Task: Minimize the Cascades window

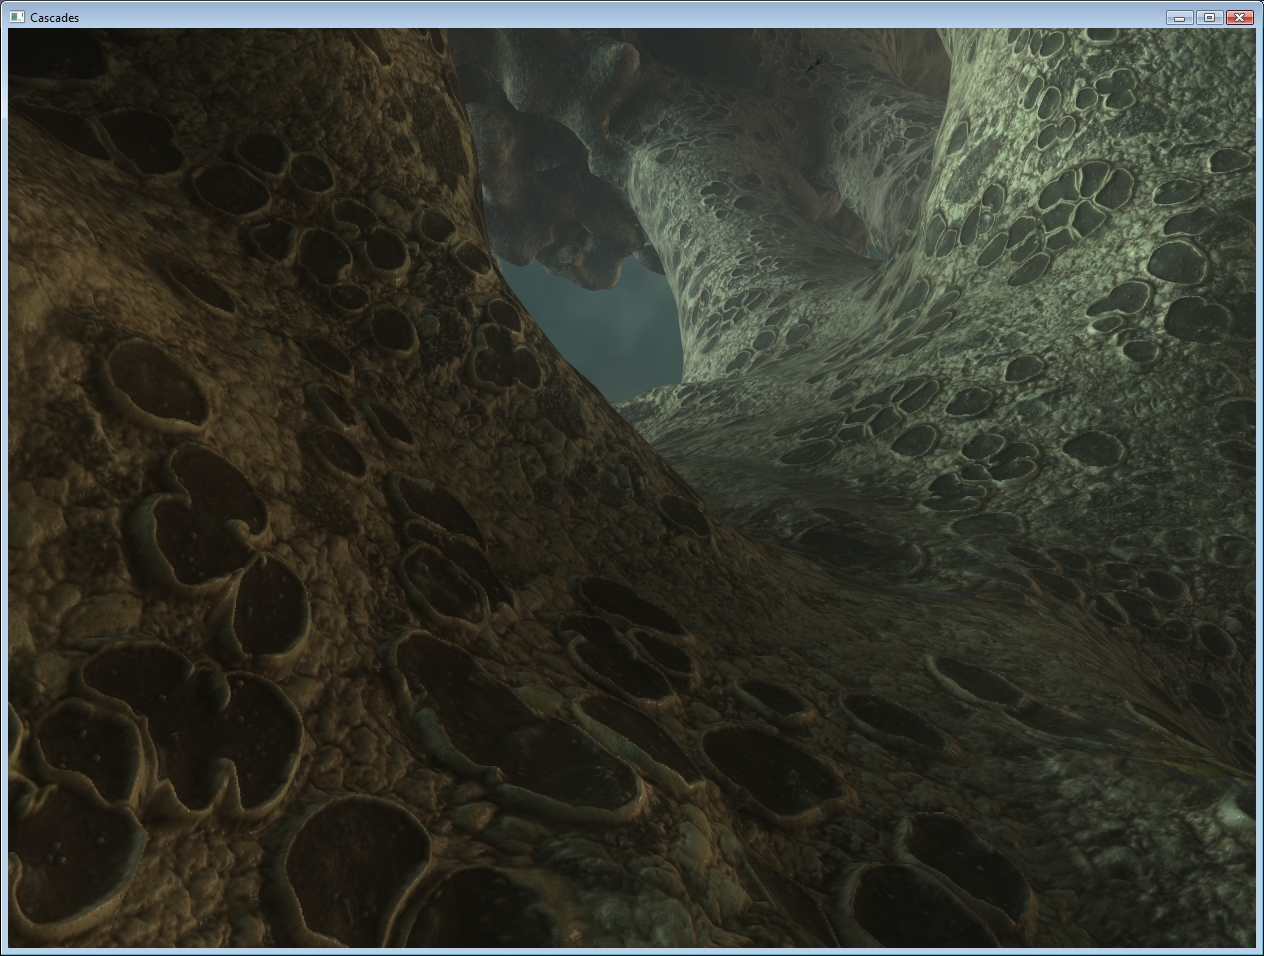Action: coord(1179,17)
